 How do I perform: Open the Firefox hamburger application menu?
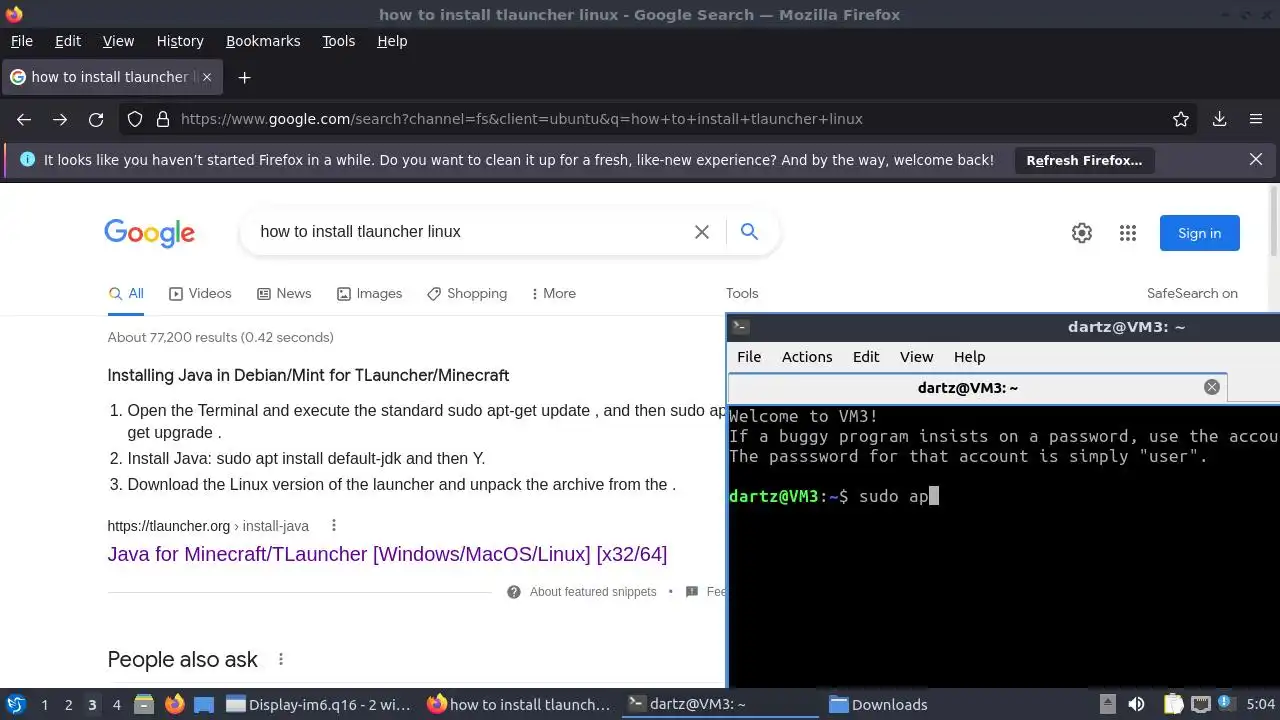point(1256,119)
